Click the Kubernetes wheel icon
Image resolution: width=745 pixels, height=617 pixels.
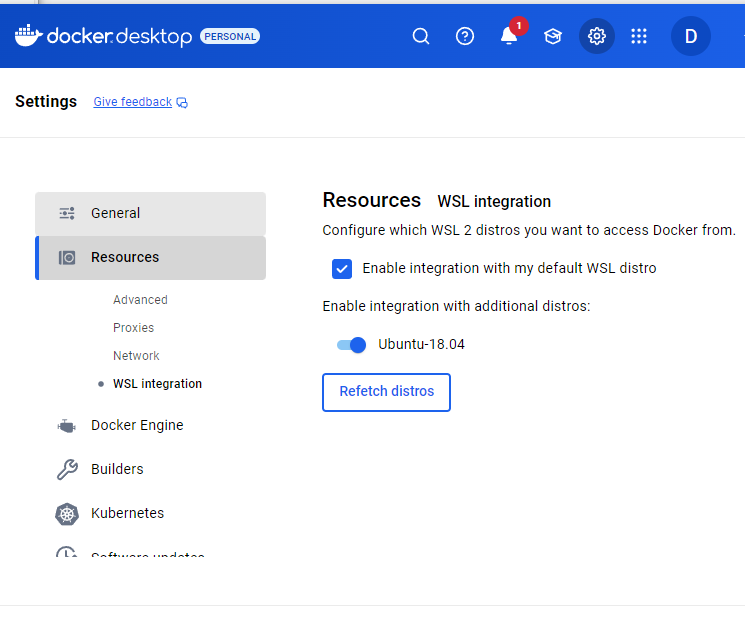pyautogui.click(x=67, y=513)
